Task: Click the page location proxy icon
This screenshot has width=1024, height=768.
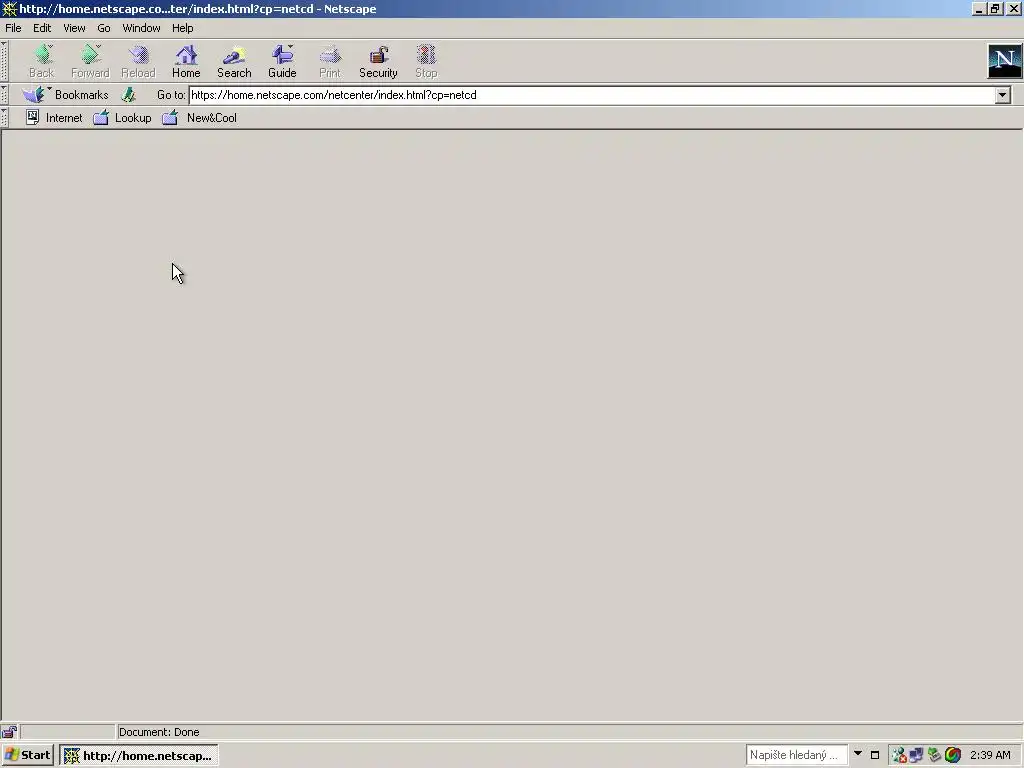Action: tap(129, 95)
